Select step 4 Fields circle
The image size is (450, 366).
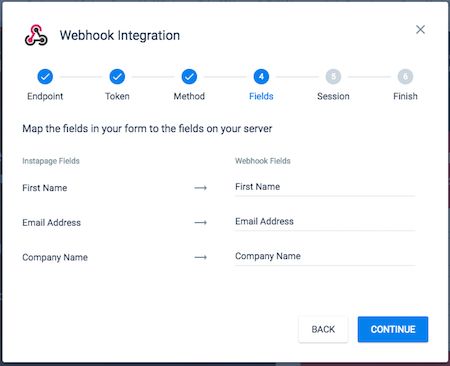(261, 77)
